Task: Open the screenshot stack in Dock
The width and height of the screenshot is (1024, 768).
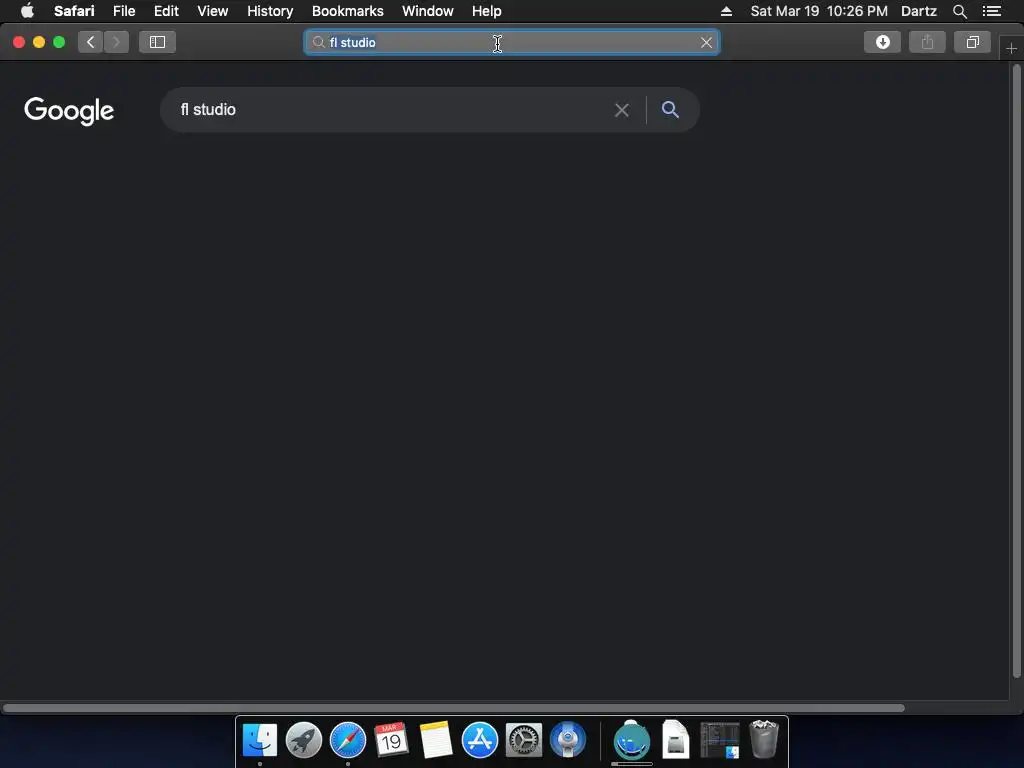Action: click(x=720, y=741)
